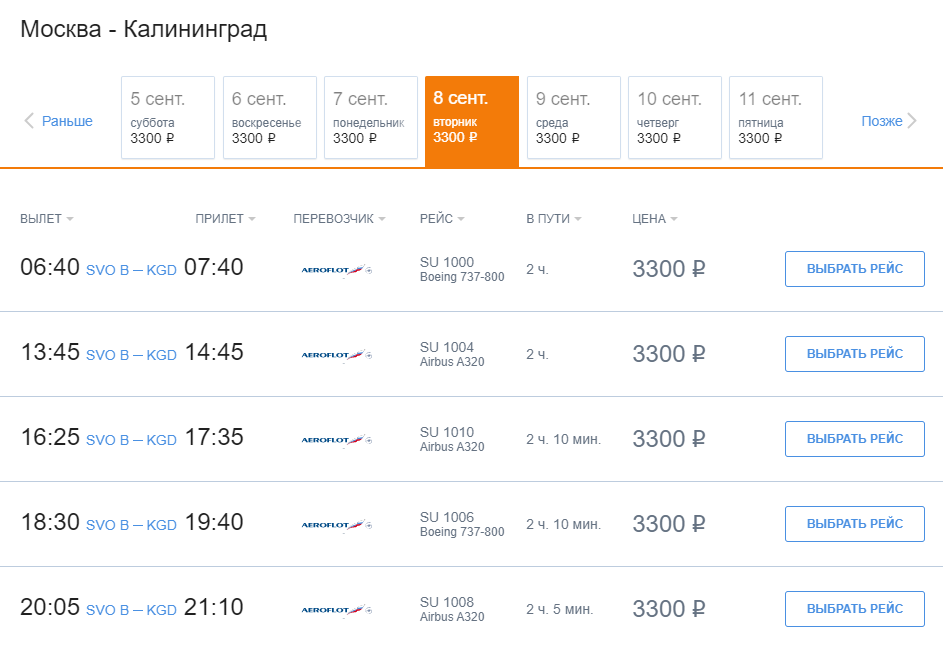Choose the 20:05 flight with ВЫБРАТЬ РЕЙС

pyautogui.click(x=855, y=609)
